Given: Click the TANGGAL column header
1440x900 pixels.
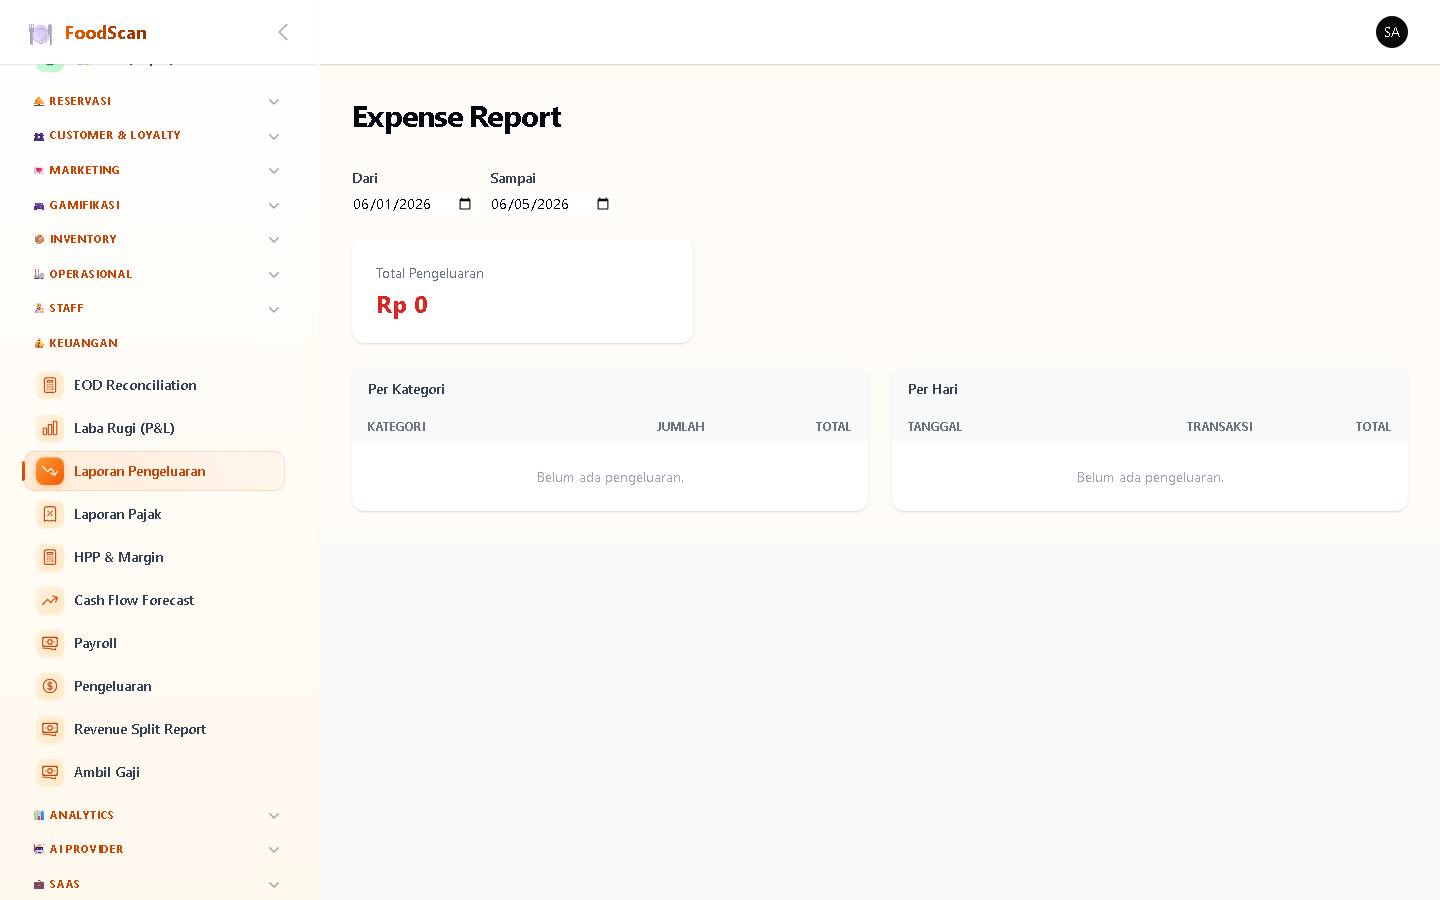Looking at the screenshot, I should [935, 427].
